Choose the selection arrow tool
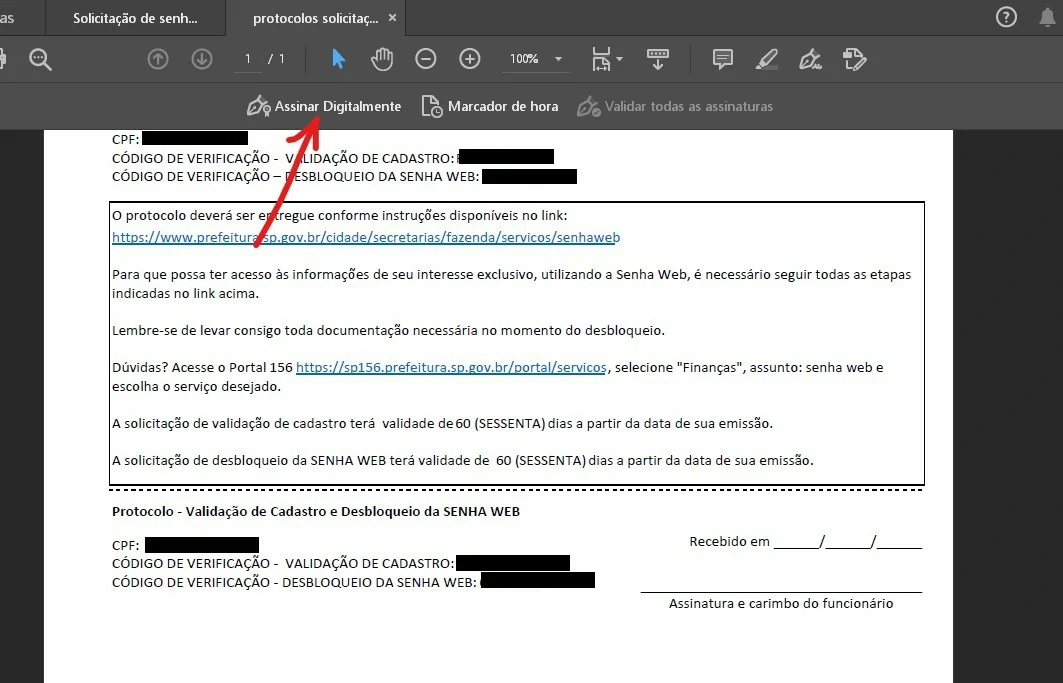This screenshot has width=1063, height=683. (x=338, y=59)
